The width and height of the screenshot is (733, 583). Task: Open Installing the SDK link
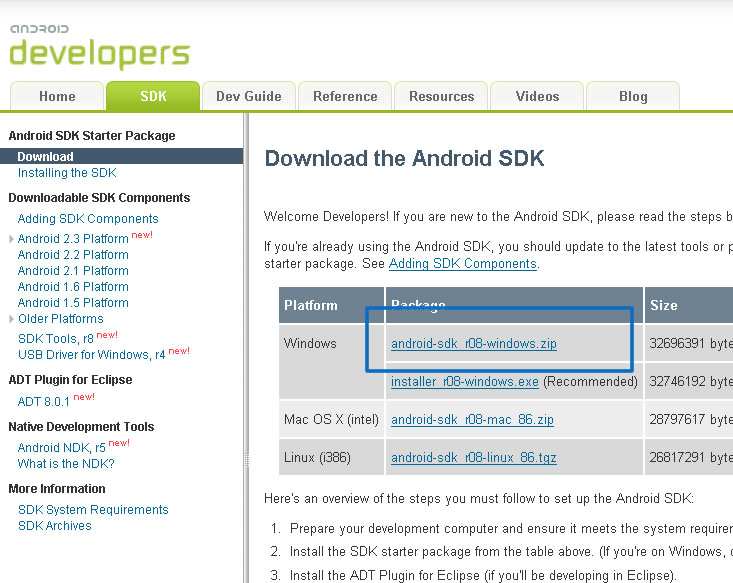click(x=67, y=173)
